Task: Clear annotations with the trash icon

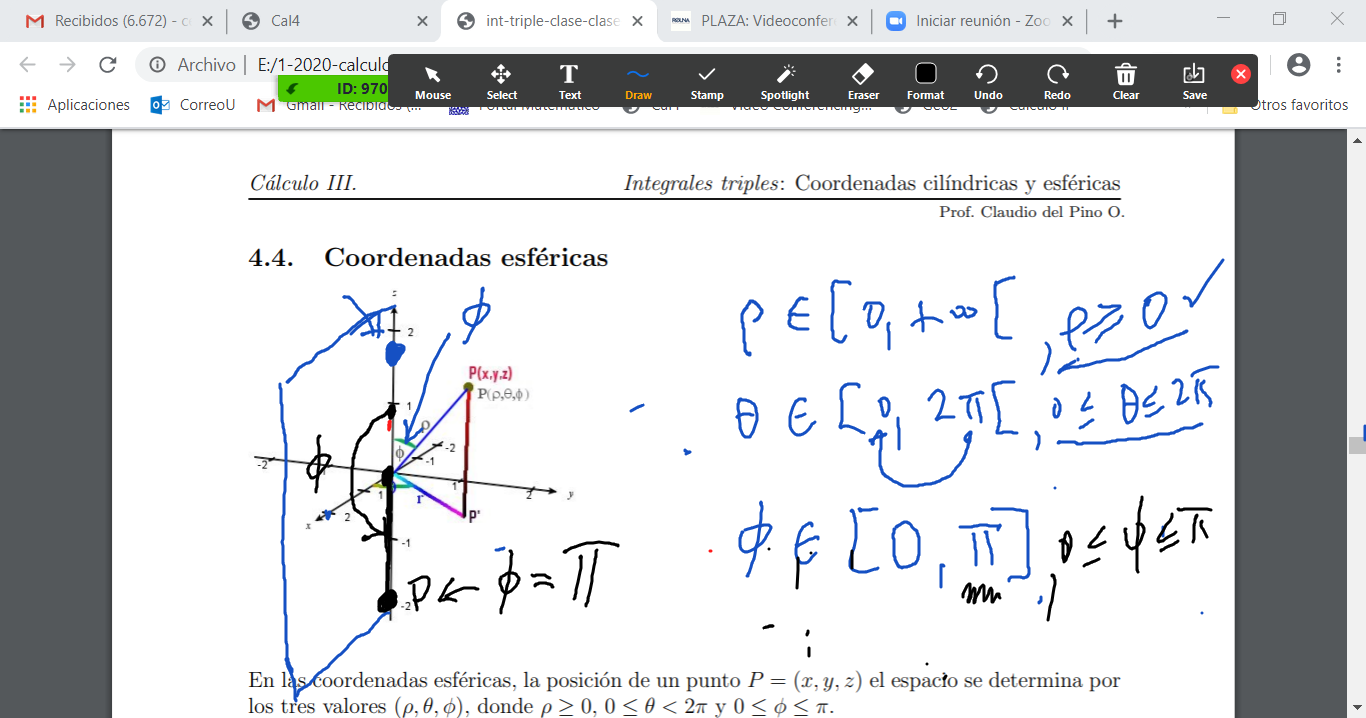Action: pos(1126,81)
